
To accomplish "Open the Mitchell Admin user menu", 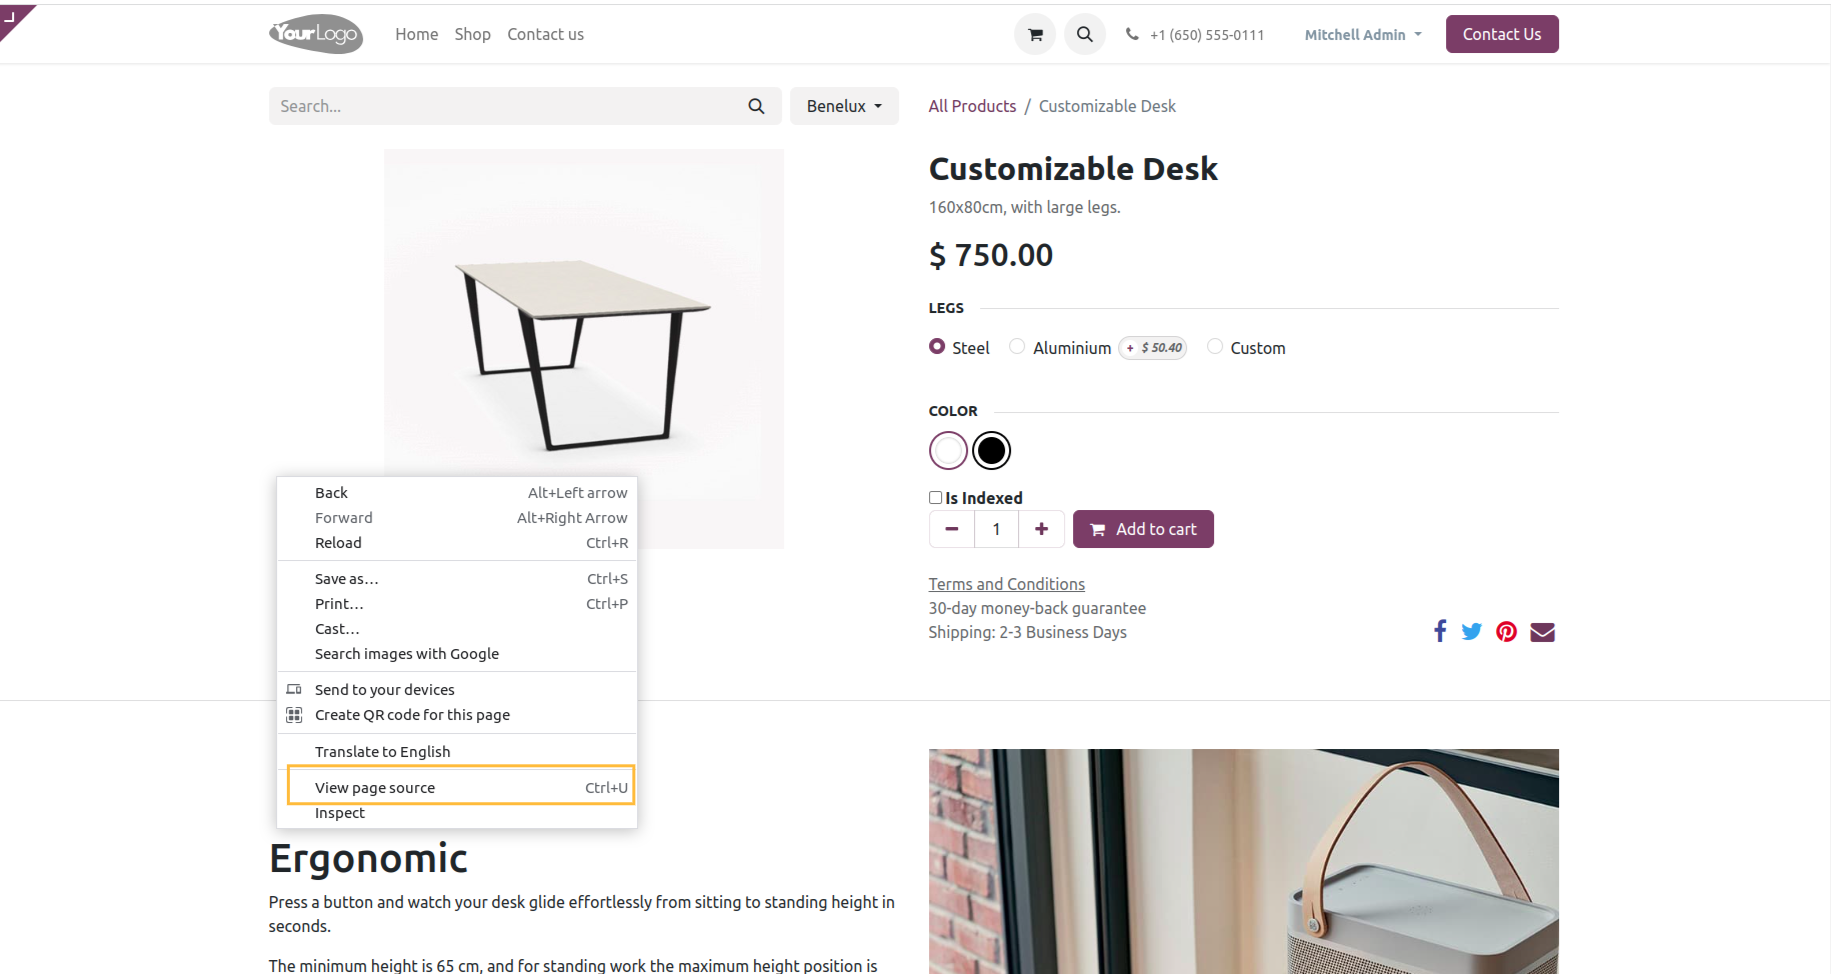I will 1362,35.
